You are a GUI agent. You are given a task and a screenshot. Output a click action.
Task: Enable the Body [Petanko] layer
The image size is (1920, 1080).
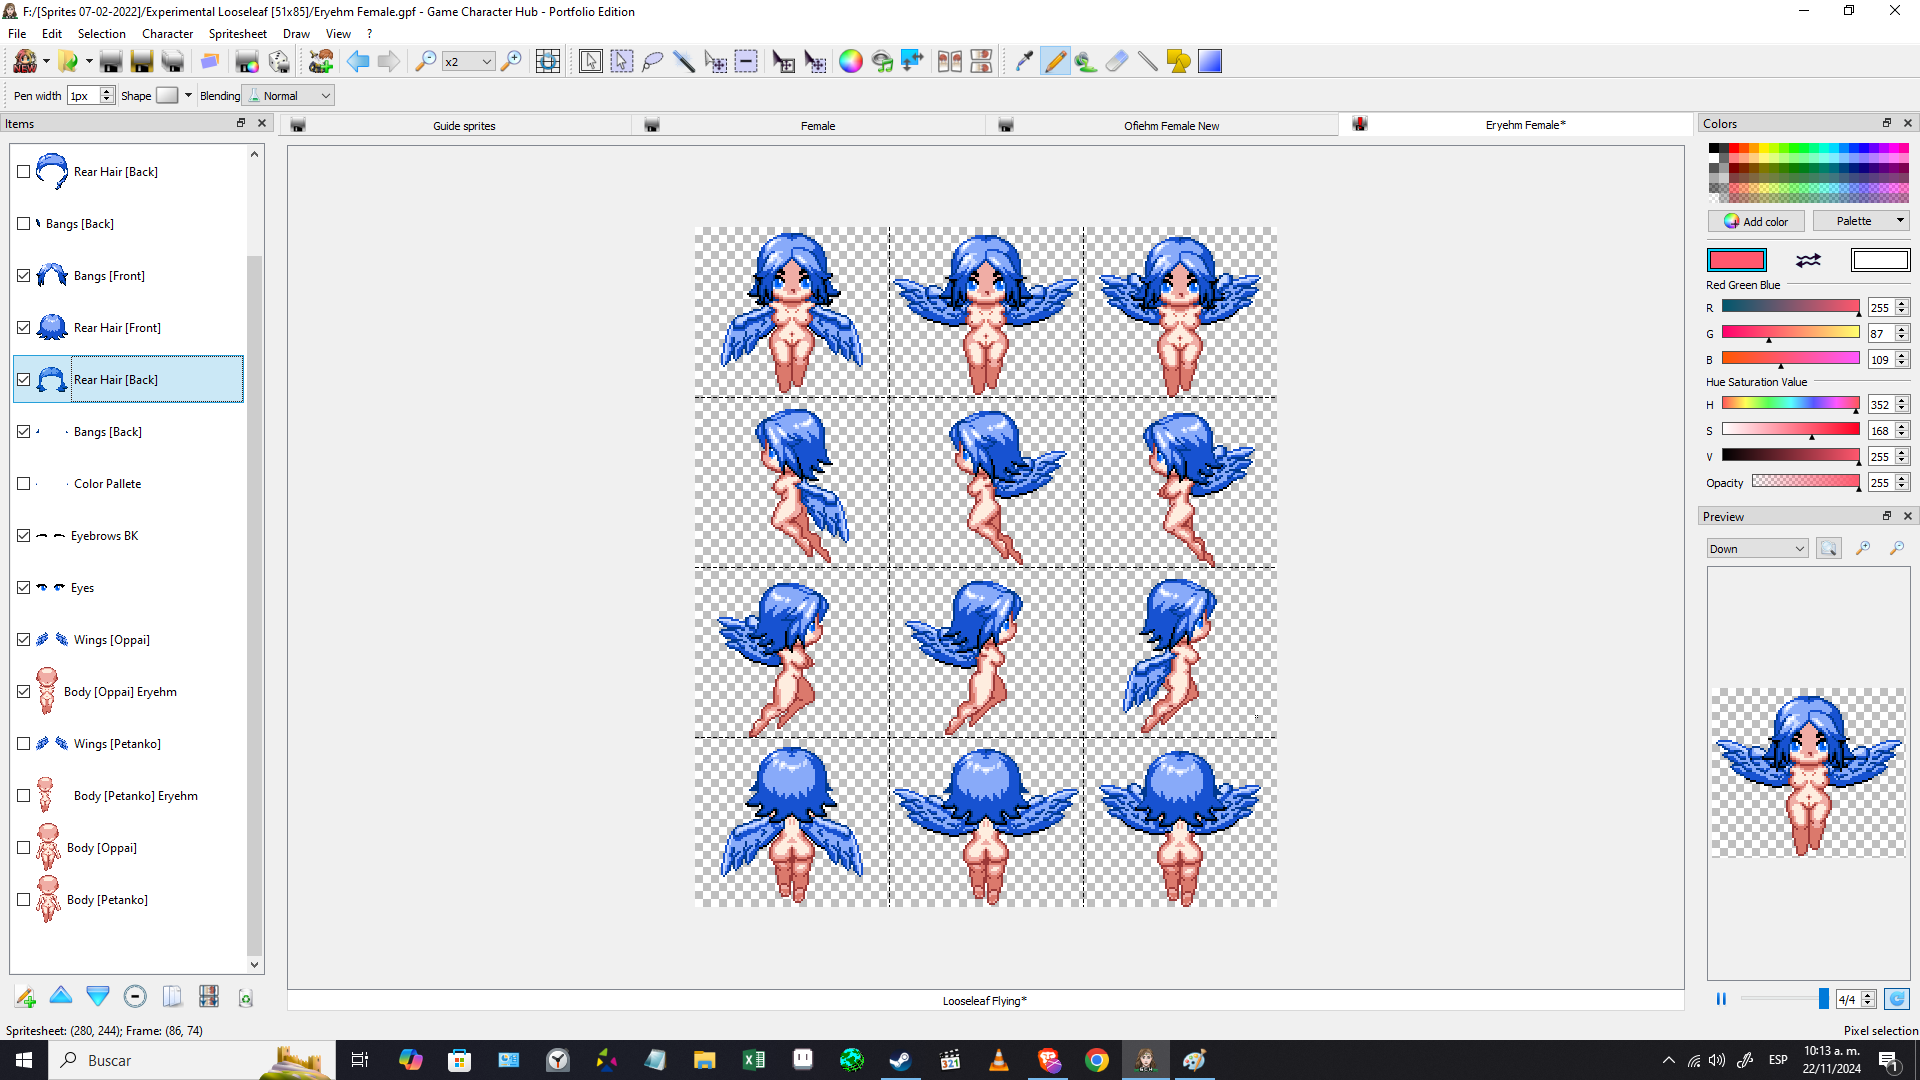(x=24, y=899)
